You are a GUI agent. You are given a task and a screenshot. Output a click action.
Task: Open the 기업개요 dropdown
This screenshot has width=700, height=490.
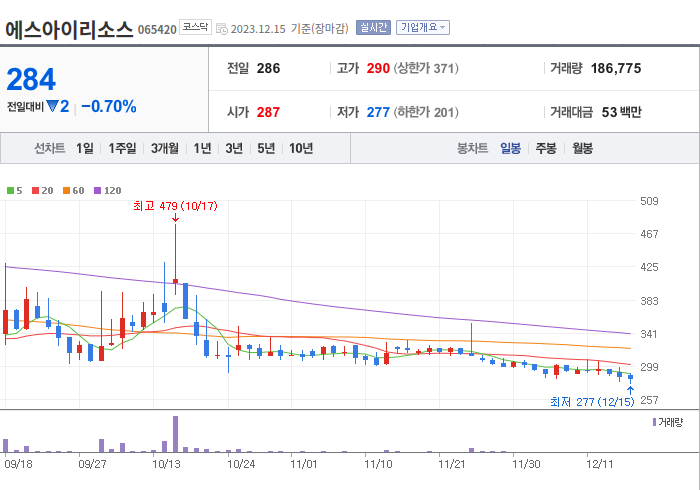(x=422, y=28)
